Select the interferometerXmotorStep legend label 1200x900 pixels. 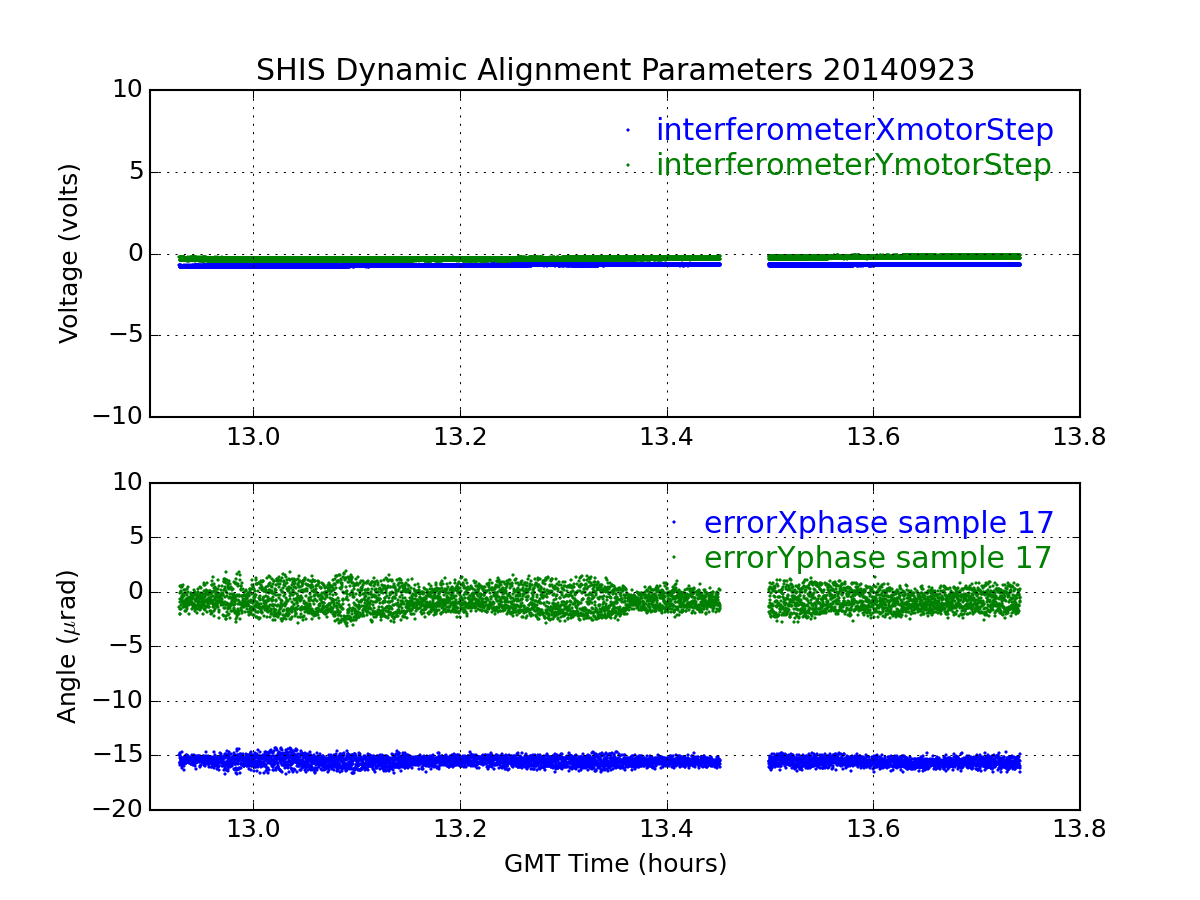pyautogui.click(x=854, y=130)
